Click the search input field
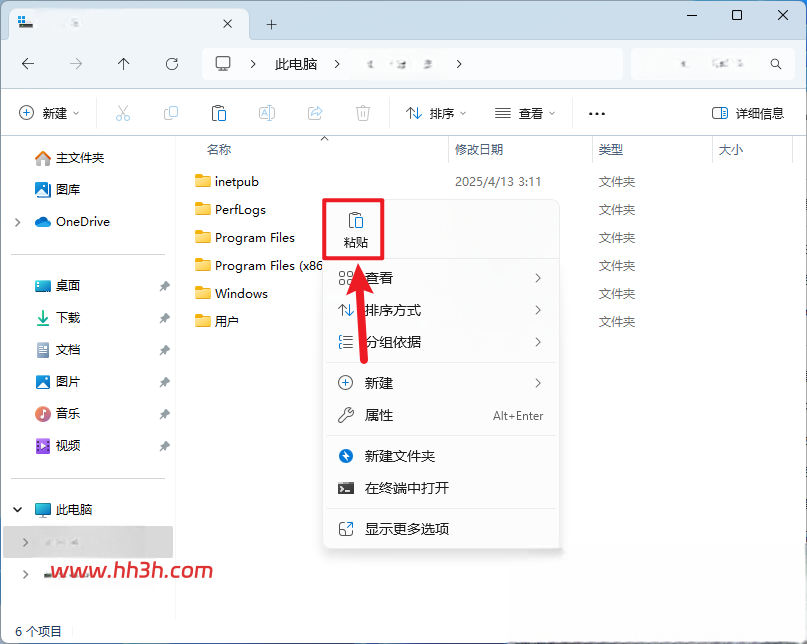807x644 pixels. pyautogui.click(x=713, y=64)
